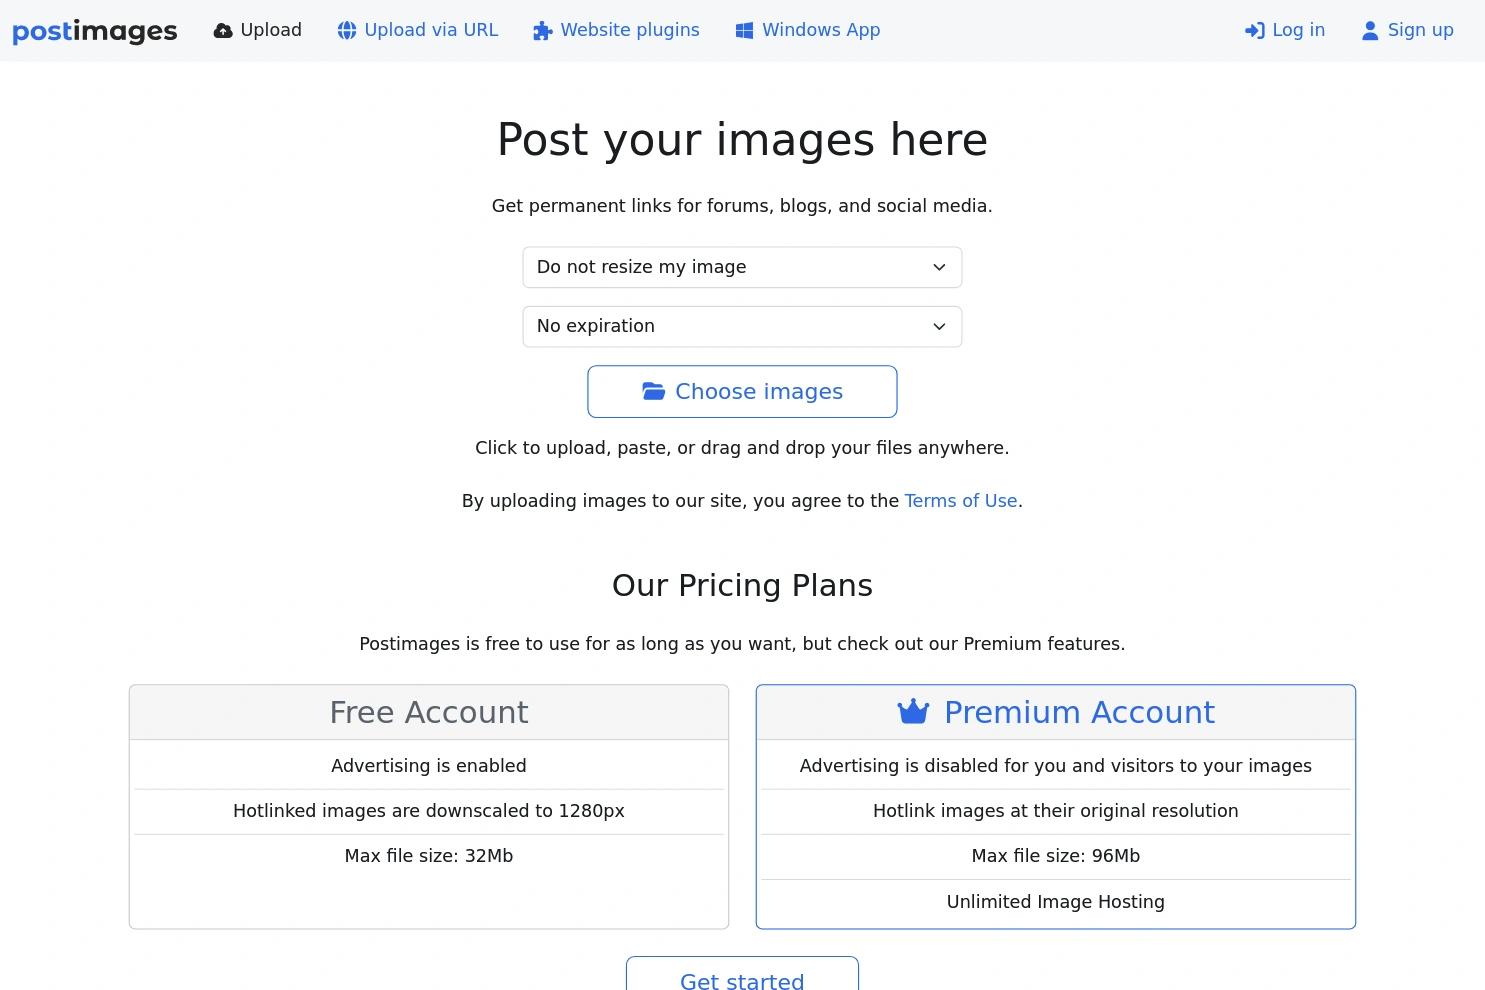Click the folder icon inside Choose images

(655, 391)
